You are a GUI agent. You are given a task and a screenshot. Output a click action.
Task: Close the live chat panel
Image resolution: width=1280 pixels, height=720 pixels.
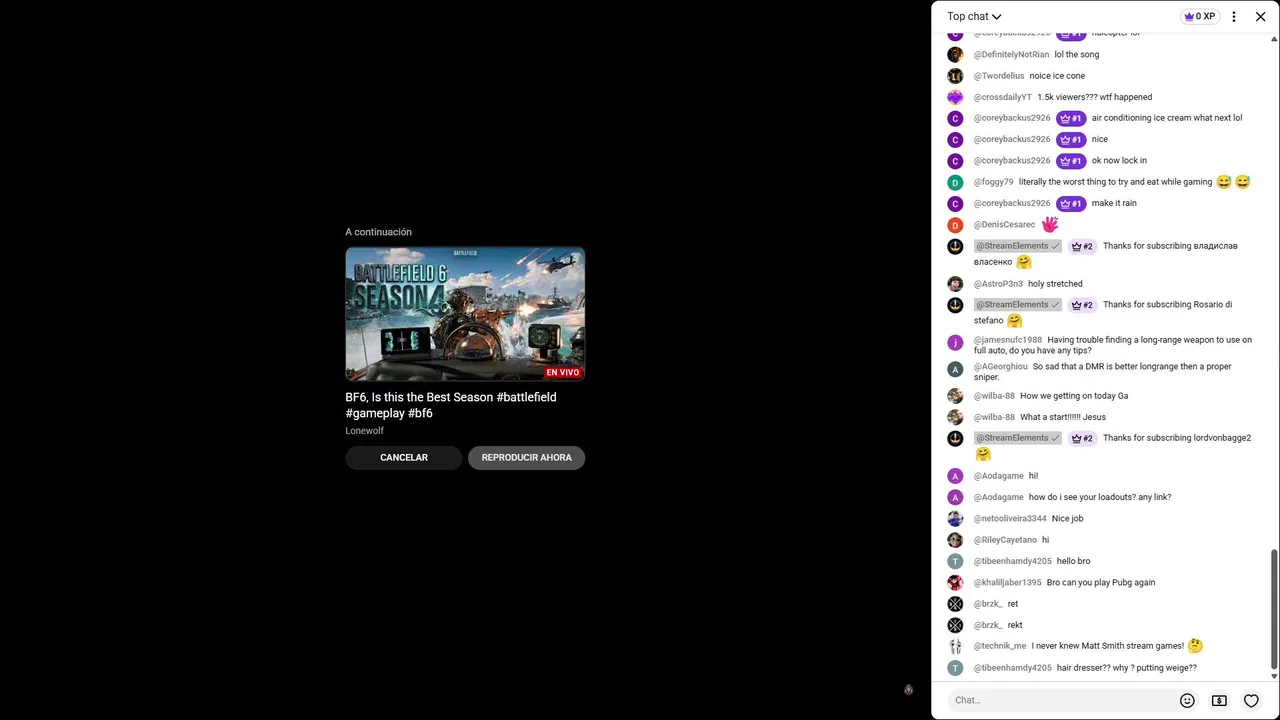coord(1261,17)
